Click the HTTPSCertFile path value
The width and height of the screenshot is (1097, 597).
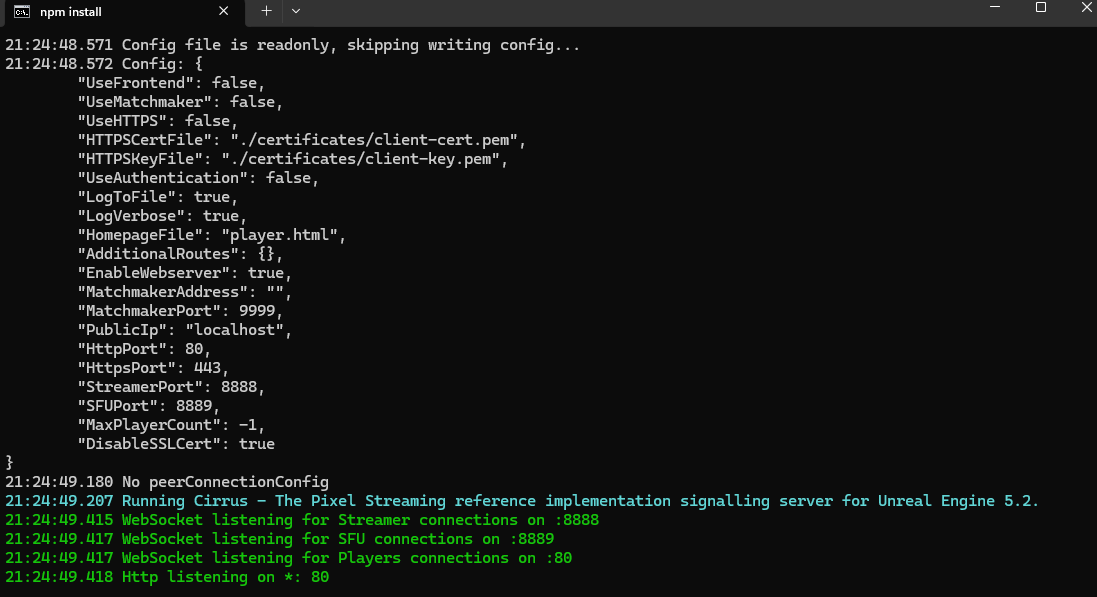tap(378, 140)
